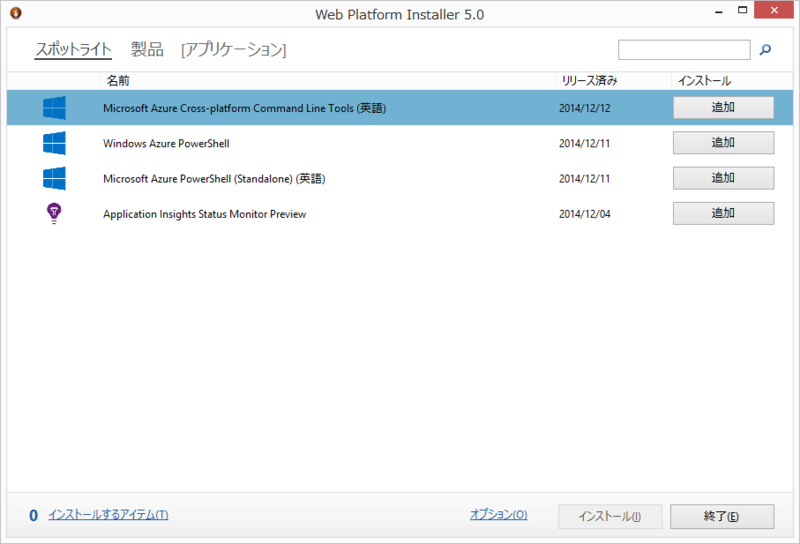Open インストールするアイテム(T) link

[x=108, y=515]
